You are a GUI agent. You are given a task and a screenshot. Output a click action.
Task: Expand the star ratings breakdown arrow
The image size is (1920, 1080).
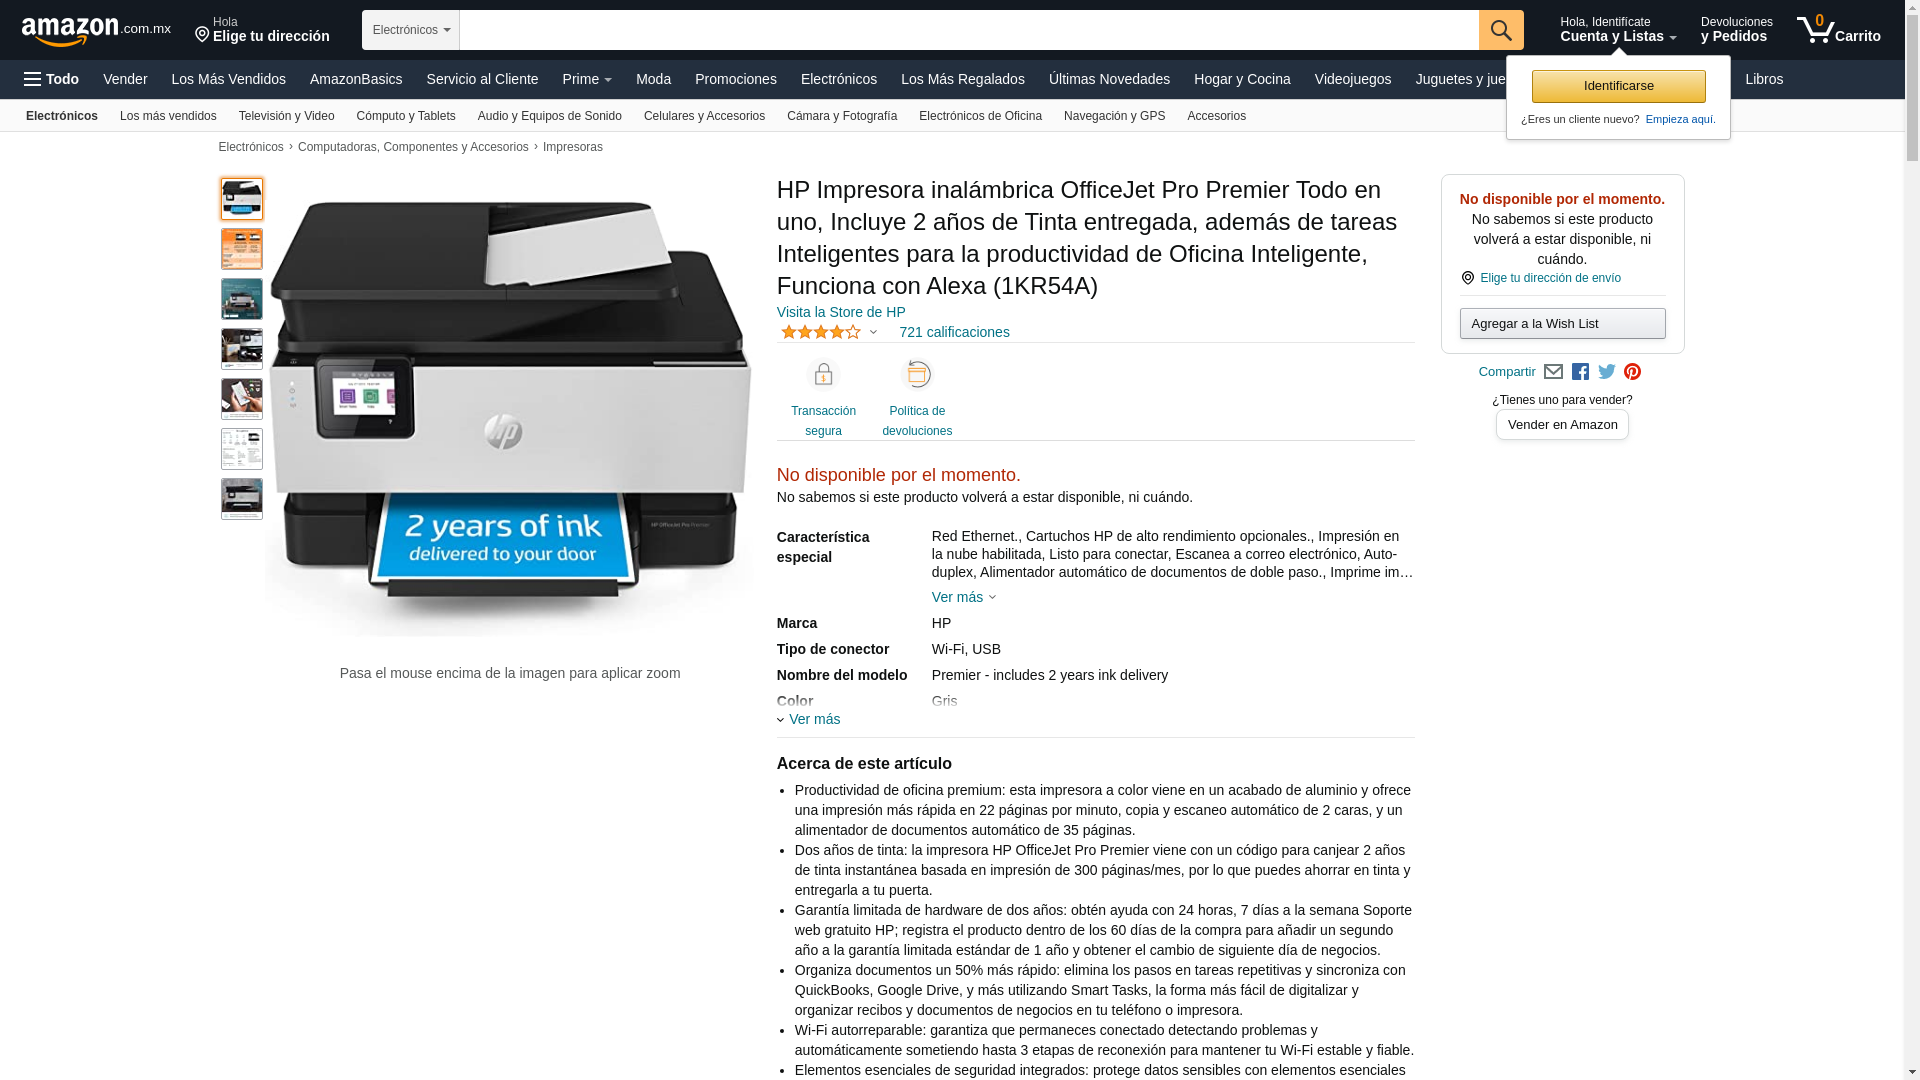(873, 333)
